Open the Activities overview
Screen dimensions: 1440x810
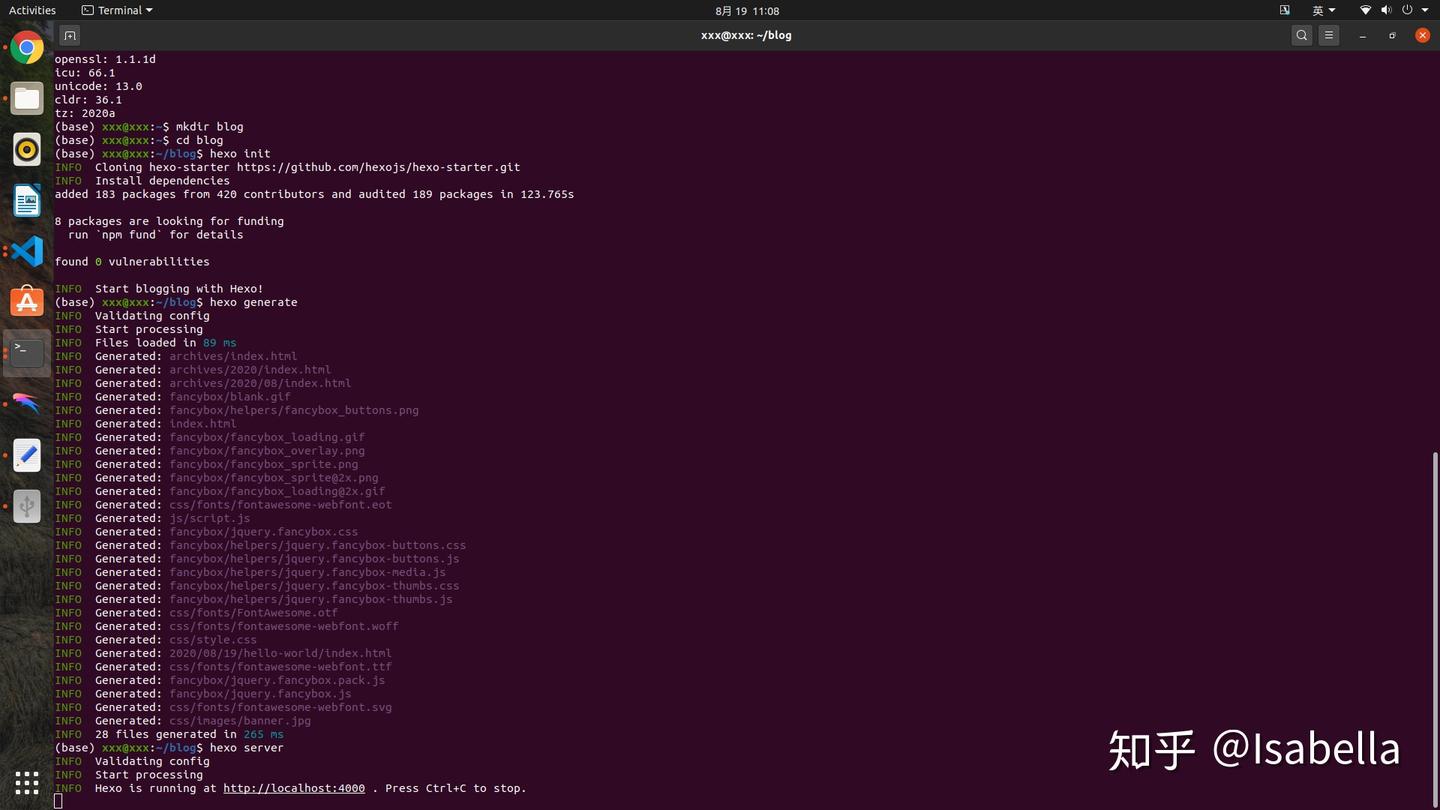[32, 10]
